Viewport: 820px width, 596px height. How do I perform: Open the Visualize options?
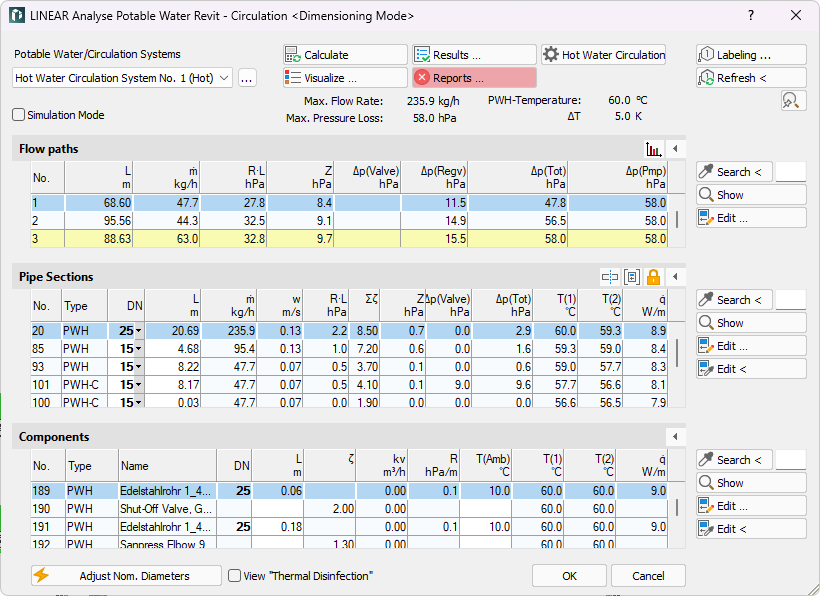345,78
